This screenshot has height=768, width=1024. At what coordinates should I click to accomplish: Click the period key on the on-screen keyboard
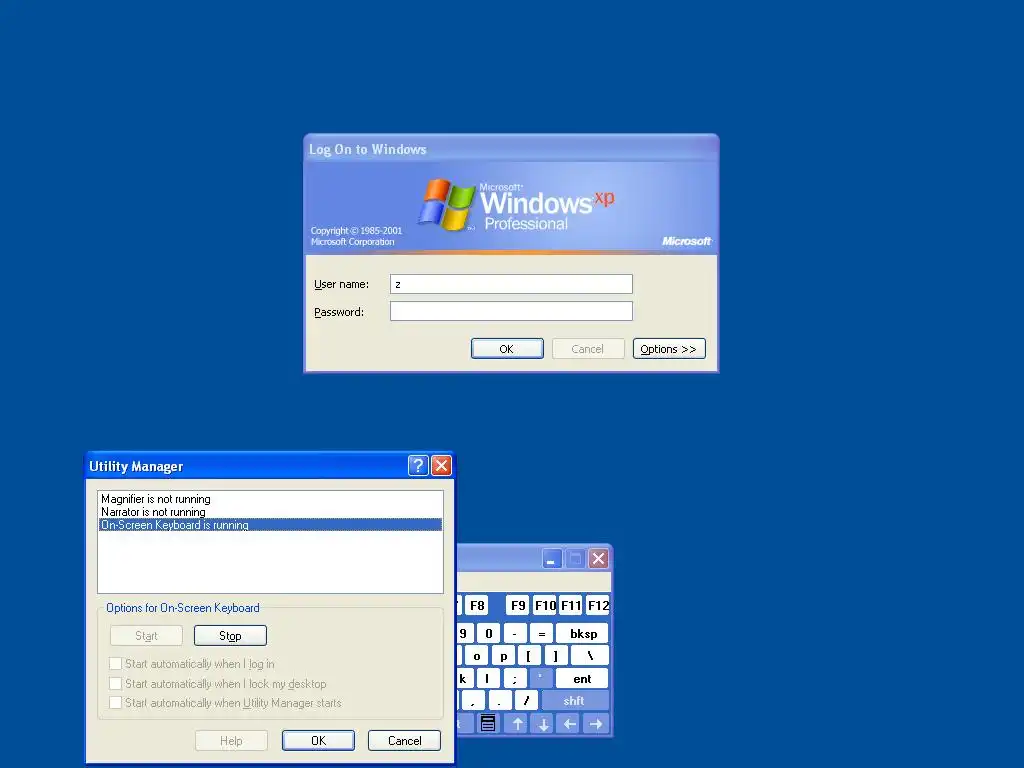tap(500, 701)
